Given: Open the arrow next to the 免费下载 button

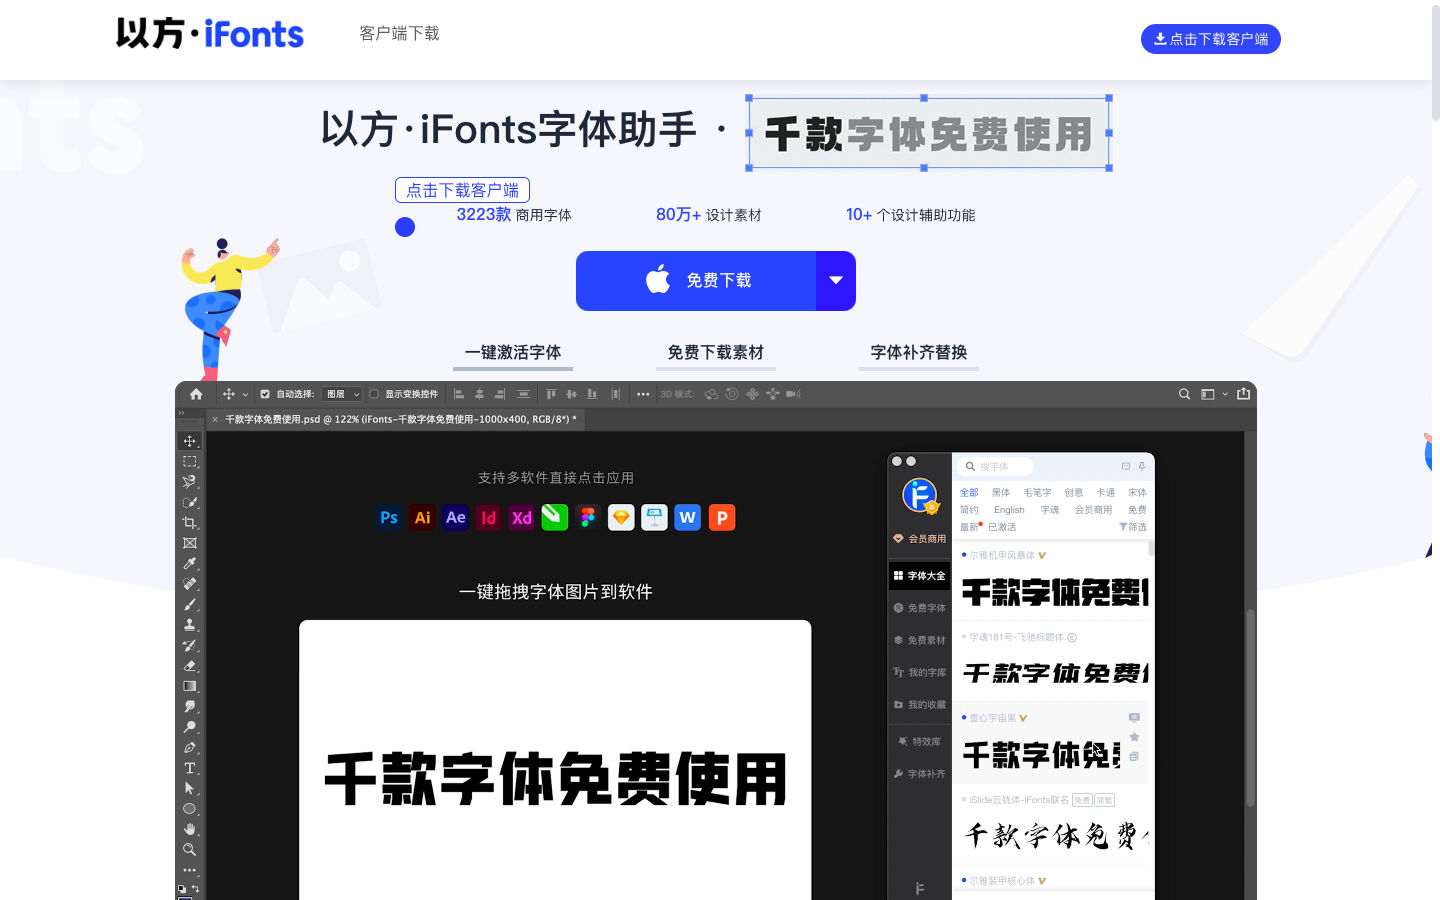Looking at the screenshot, I should click(836, 281).
